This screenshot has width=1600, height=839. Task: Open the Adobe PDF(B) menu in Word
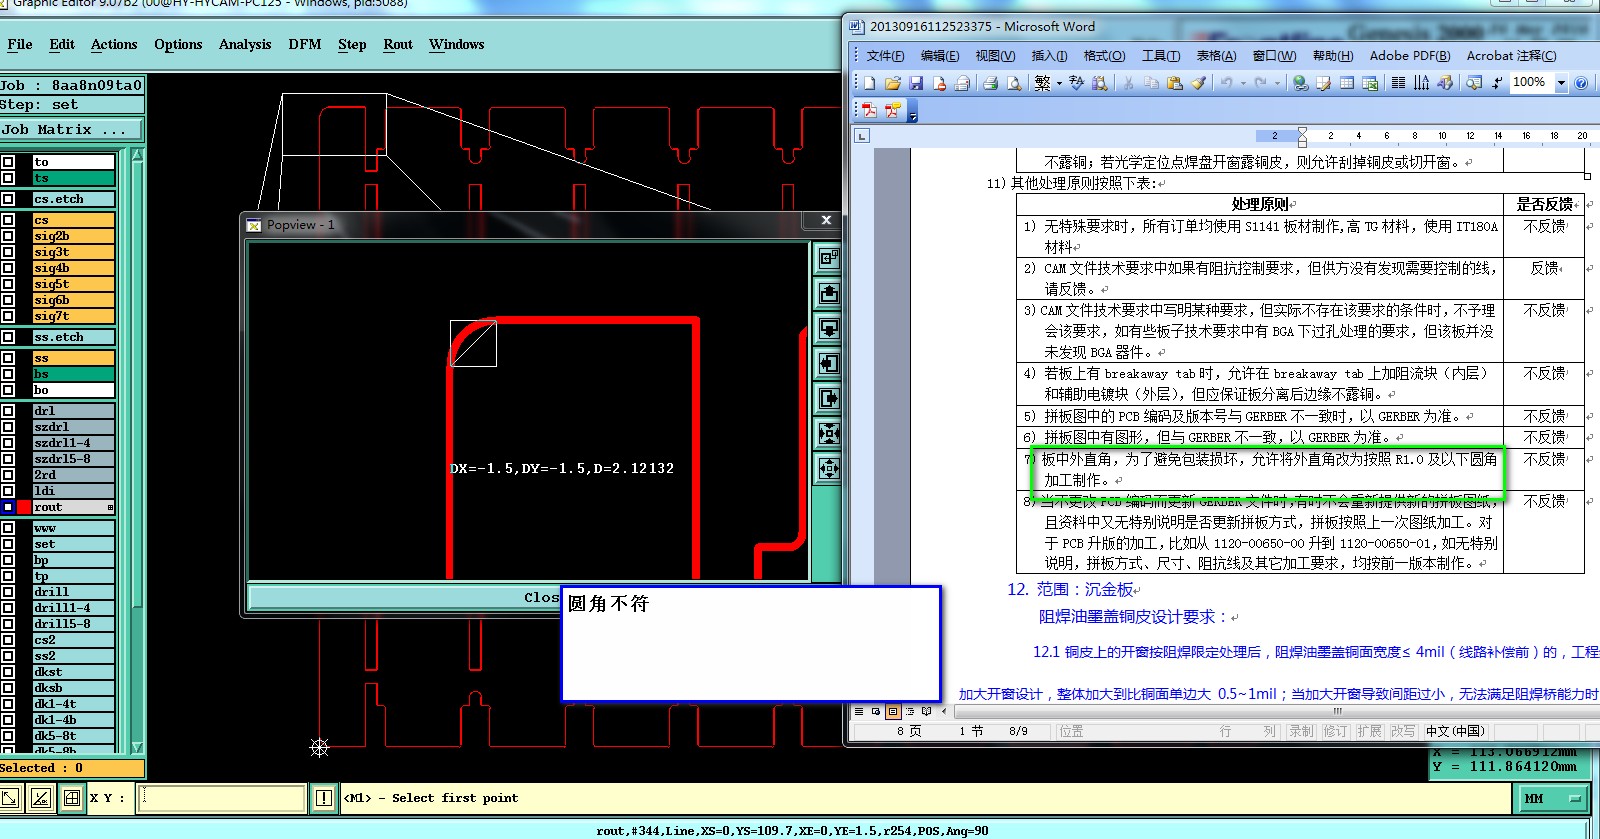pos(1410,56)
